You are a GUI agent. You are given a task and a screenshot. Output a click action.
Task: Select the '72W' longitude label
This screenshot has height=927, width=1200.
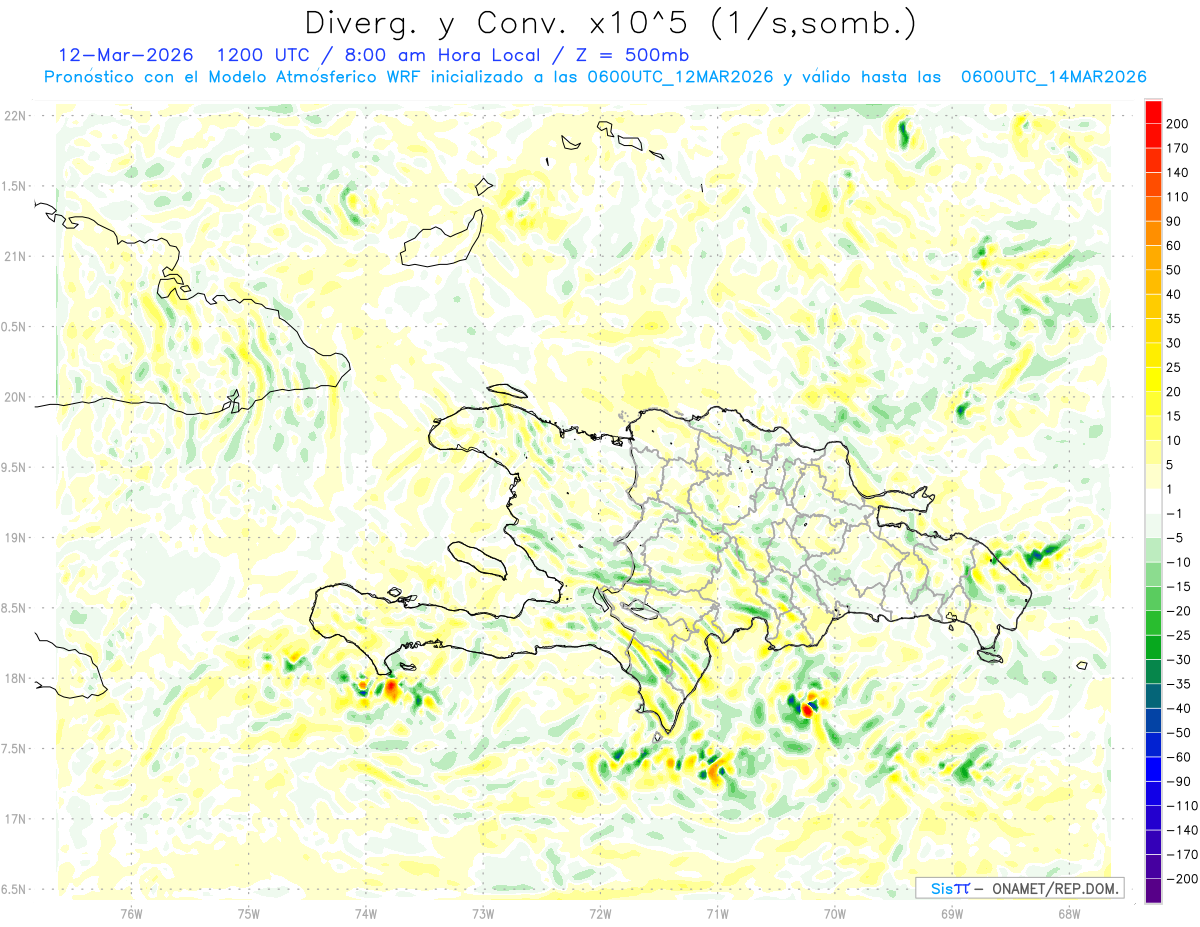(600, 912)
